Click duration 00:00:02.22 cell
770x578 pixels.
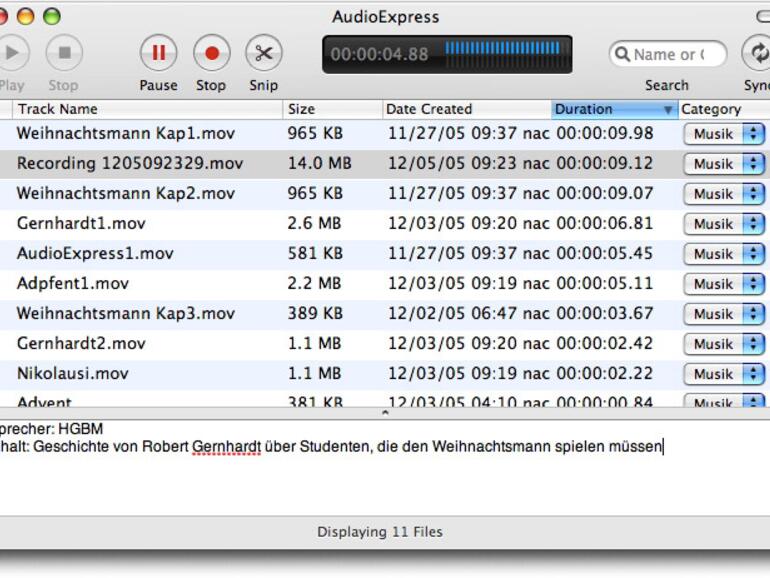pyautogui.click(x=605, y=373)
